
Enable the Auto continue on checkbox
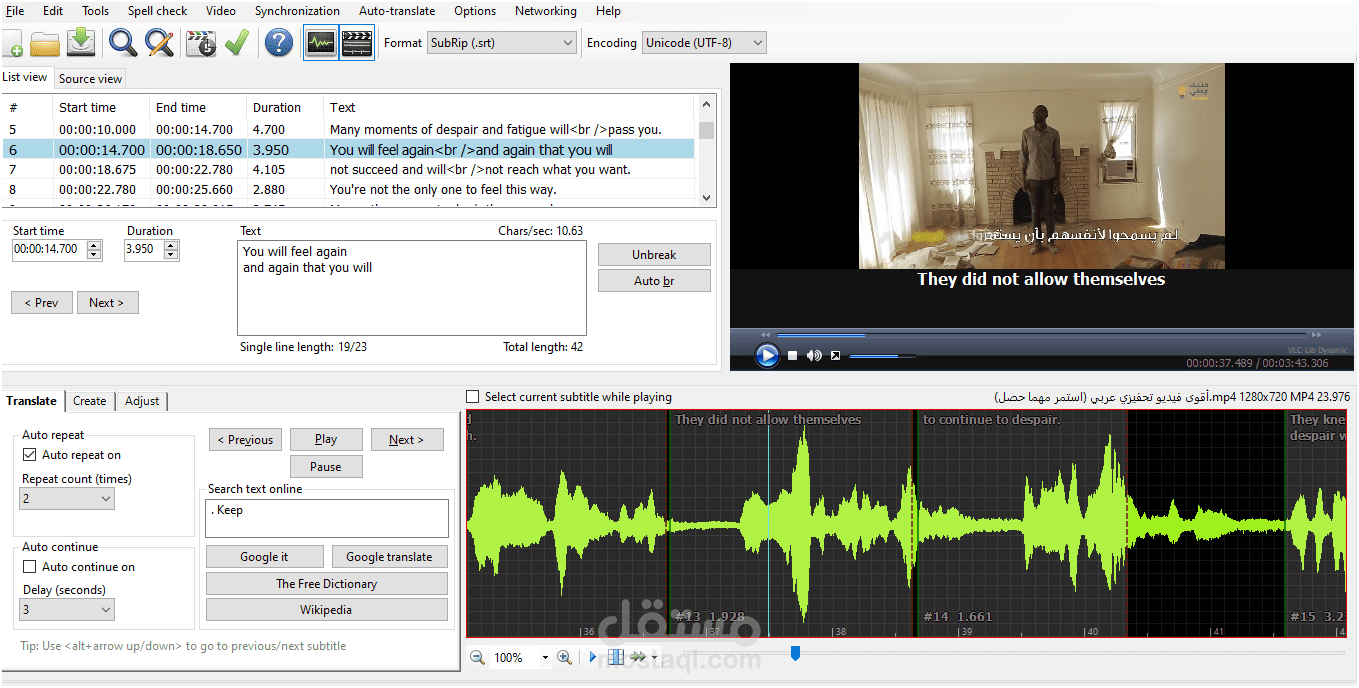click(29, 567)
